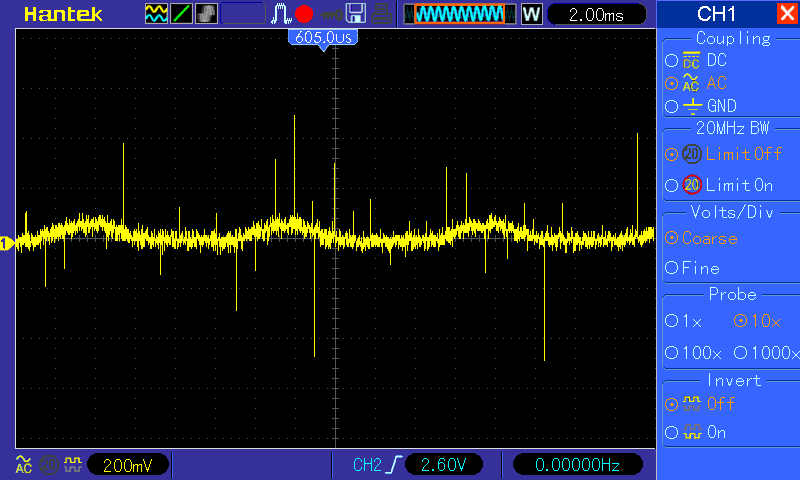The height and width of the screenshot is (480, 800).
Task: Select AC coupling
Action: tap(696, 83)
